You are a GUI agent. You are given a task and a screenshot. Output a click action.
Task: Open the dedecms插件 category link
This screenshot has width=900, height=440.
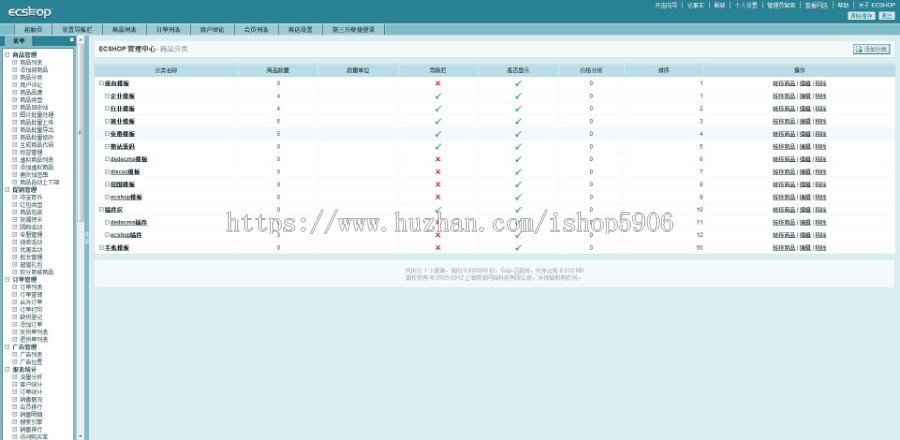point(129,222)
